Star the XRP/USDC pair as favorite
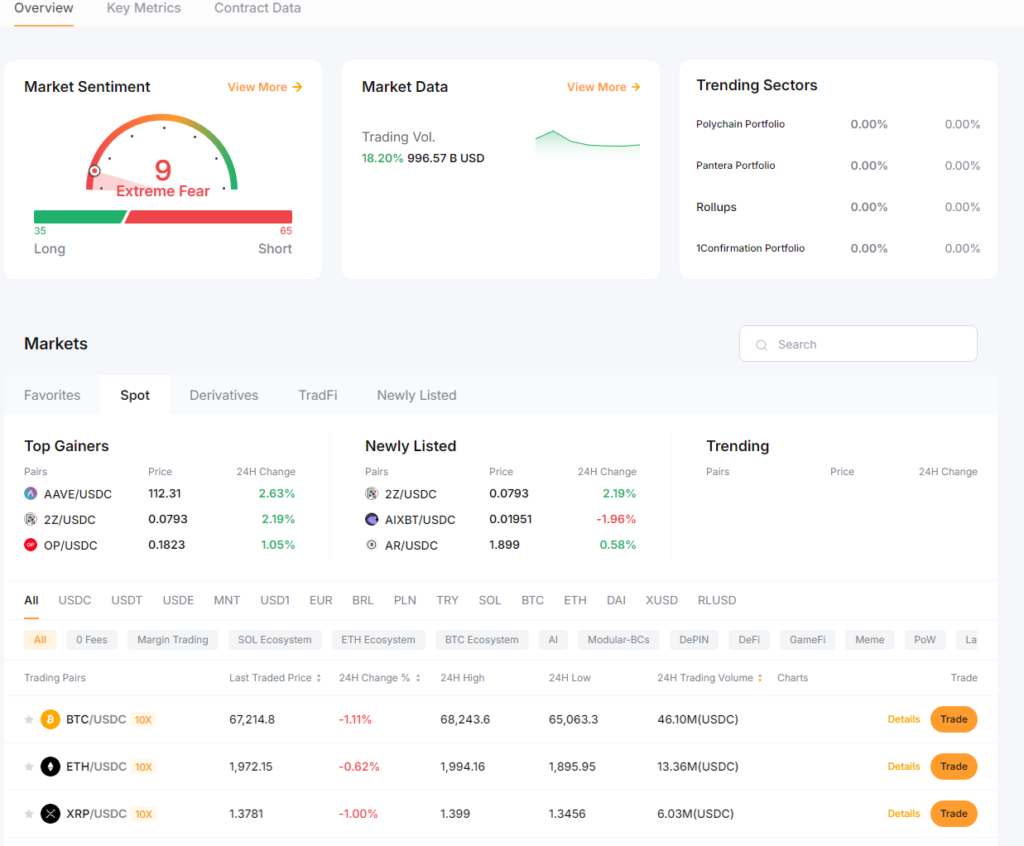This screenshot has width=1024, height=846. pos(29,814)
